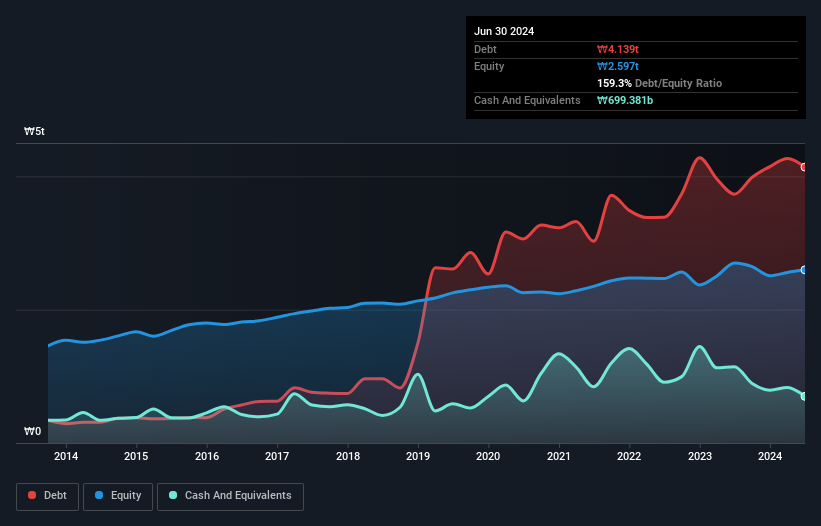The height and width of the screenshot is (526, 821).
Task: Click the red Debt legend dot
Action: click(x=32, y=495)
